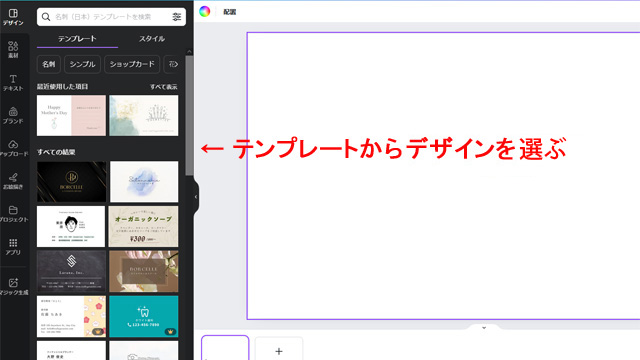Choose the blue watercolor splash template
640x360 pixels.
tap(144, 182)
